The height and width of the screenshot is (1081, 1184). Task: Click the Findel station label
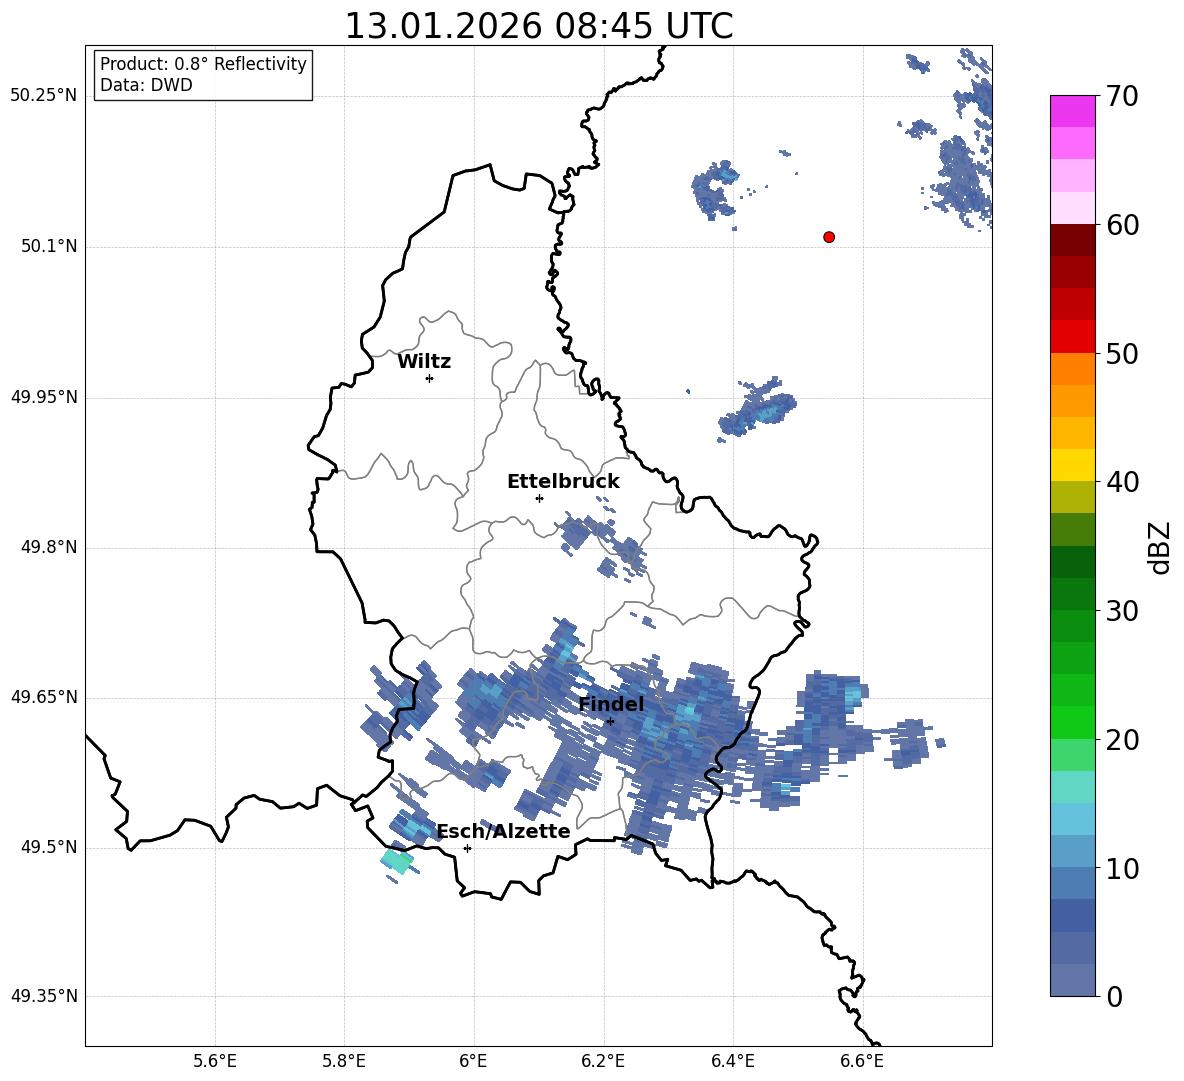click(x=612, y=704)
